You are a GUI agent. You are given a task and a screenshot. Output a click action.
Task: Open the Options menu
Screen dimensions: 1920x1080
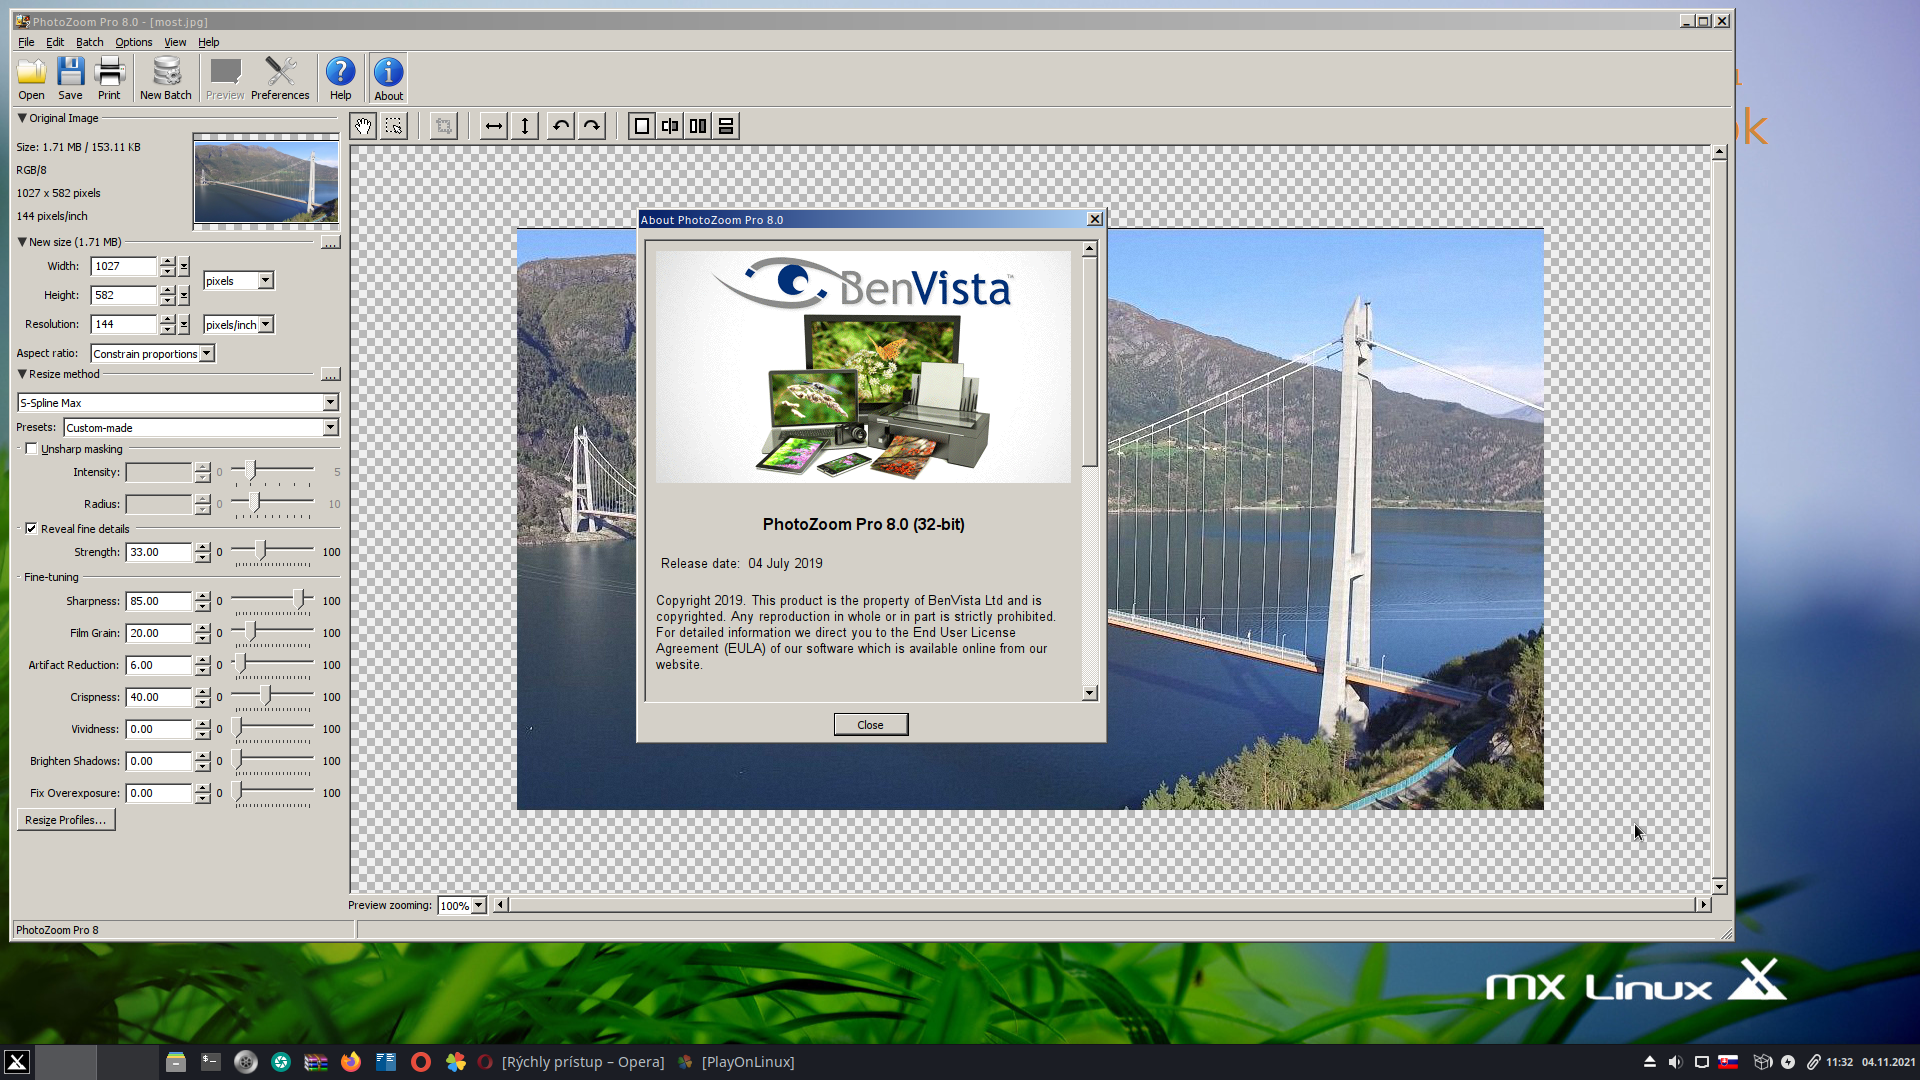(x=134, y=42)
